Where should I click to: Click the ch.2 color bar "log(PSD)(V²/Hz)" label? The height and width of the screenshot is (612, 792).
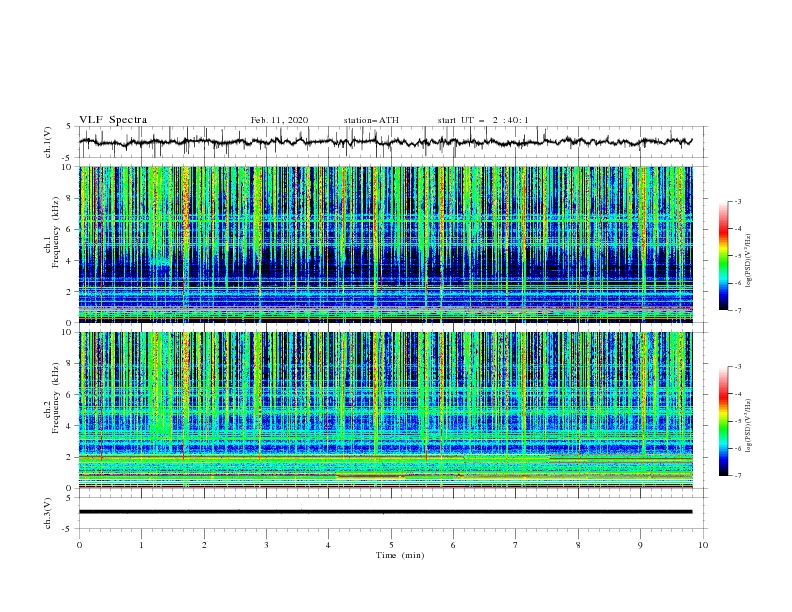[749, 426]
